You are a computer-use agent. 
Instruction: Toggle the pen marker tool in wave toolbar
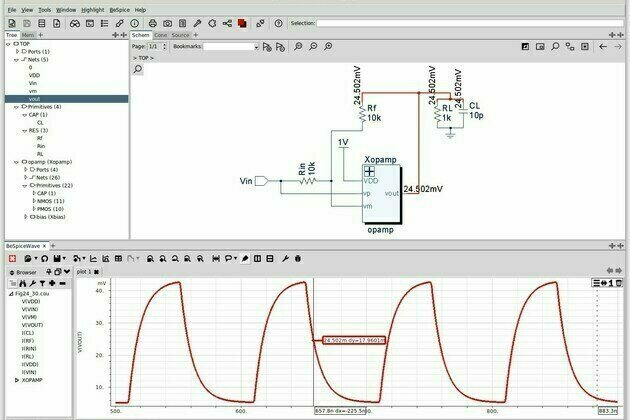pyautogui.click(x=245, y=258)
